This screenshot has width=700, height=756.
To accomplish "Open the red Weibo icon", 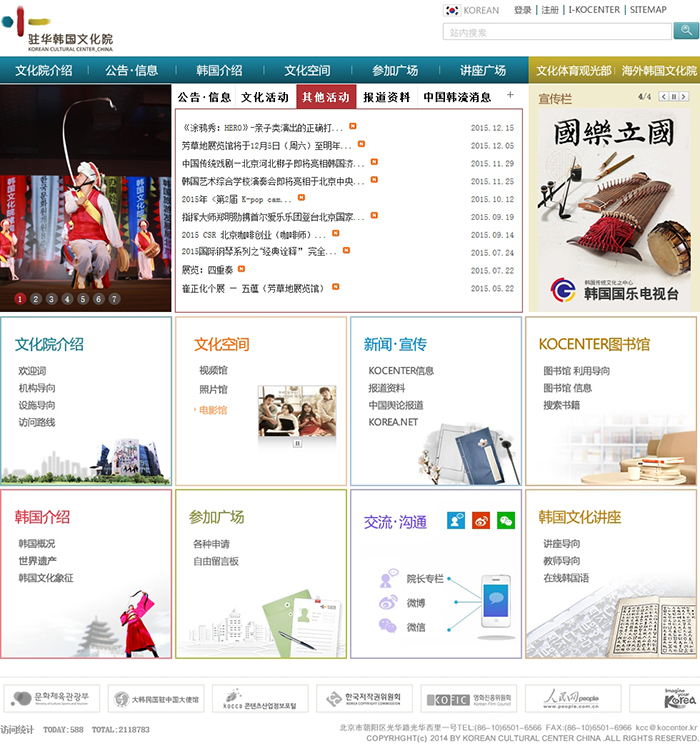I will [481, 520].
